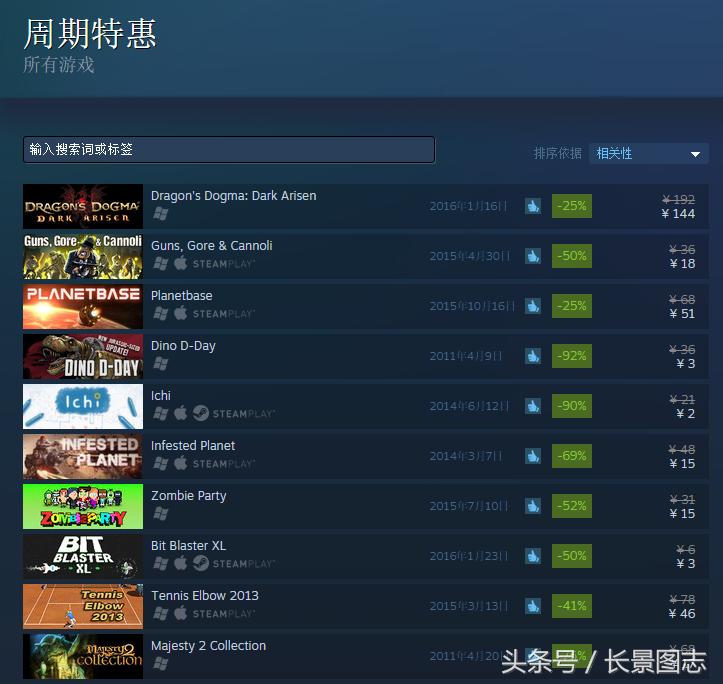Click the -25% discount badge for Dragon's Dogma
The height and width of the screenshot is (684, 723).
(572, 206)
